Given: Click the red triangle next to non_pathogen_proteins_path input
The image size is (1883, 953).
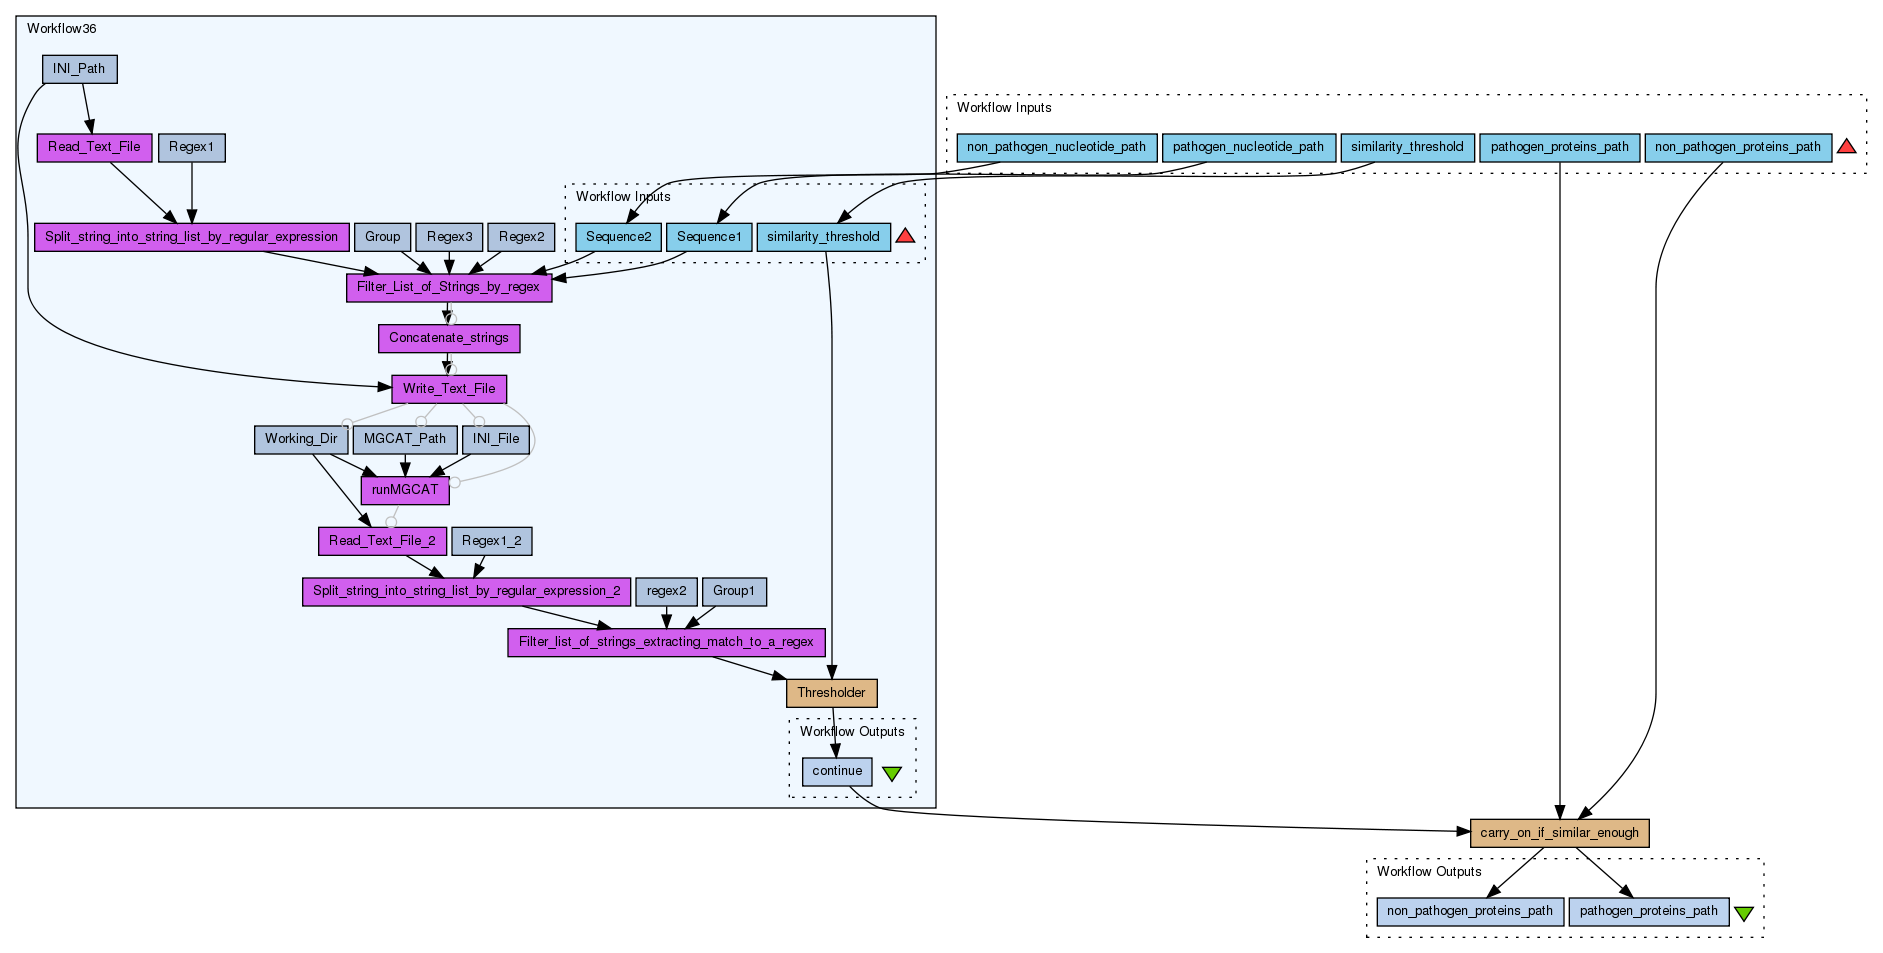Looking at the screenshot, I should [1846, 146].
